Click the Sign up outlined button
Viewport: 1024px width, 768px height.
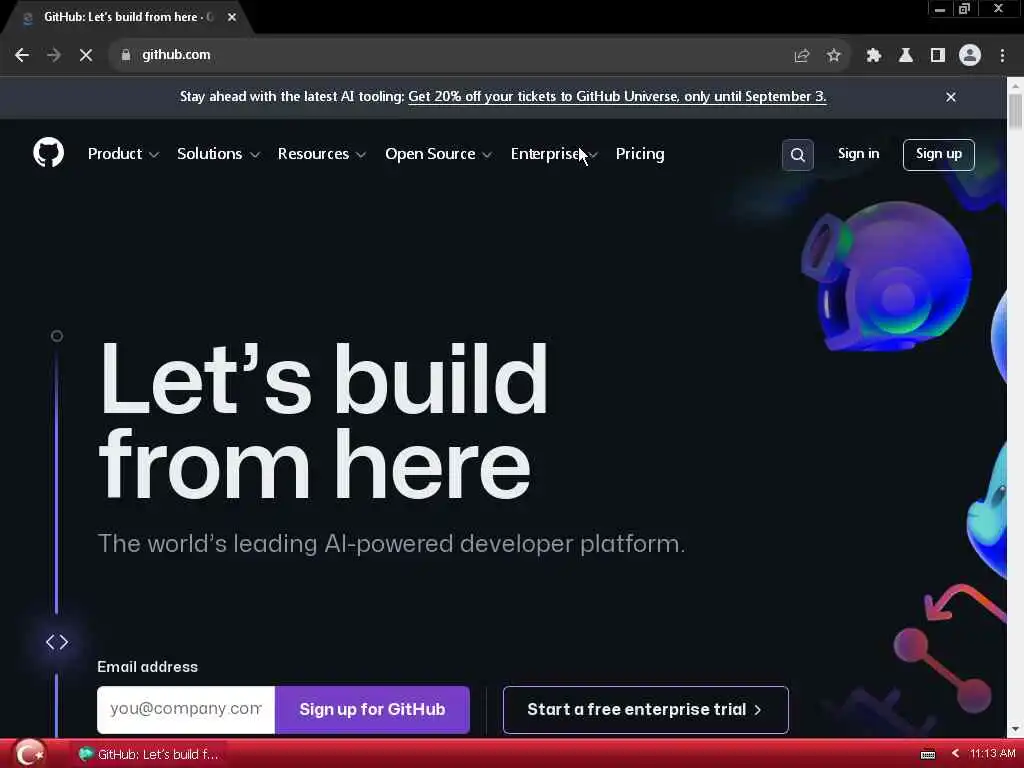click(x=938, y=155)
